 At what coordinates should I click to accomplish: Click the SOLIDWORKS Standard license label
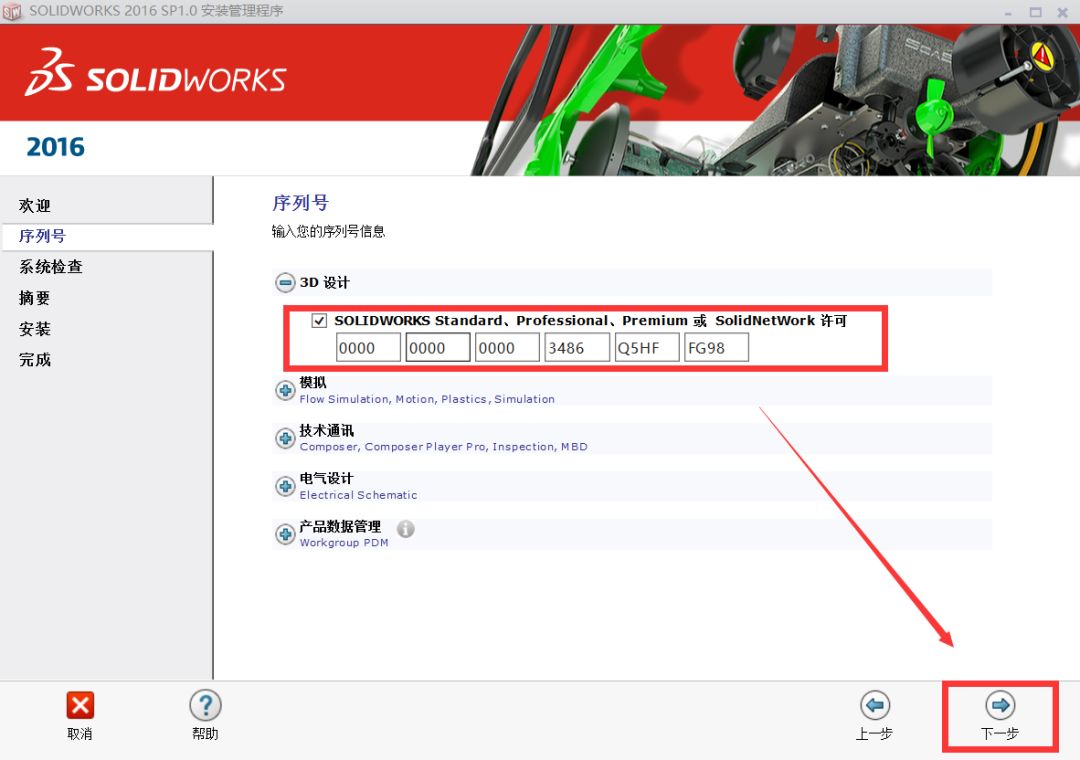tap(590, 320)
